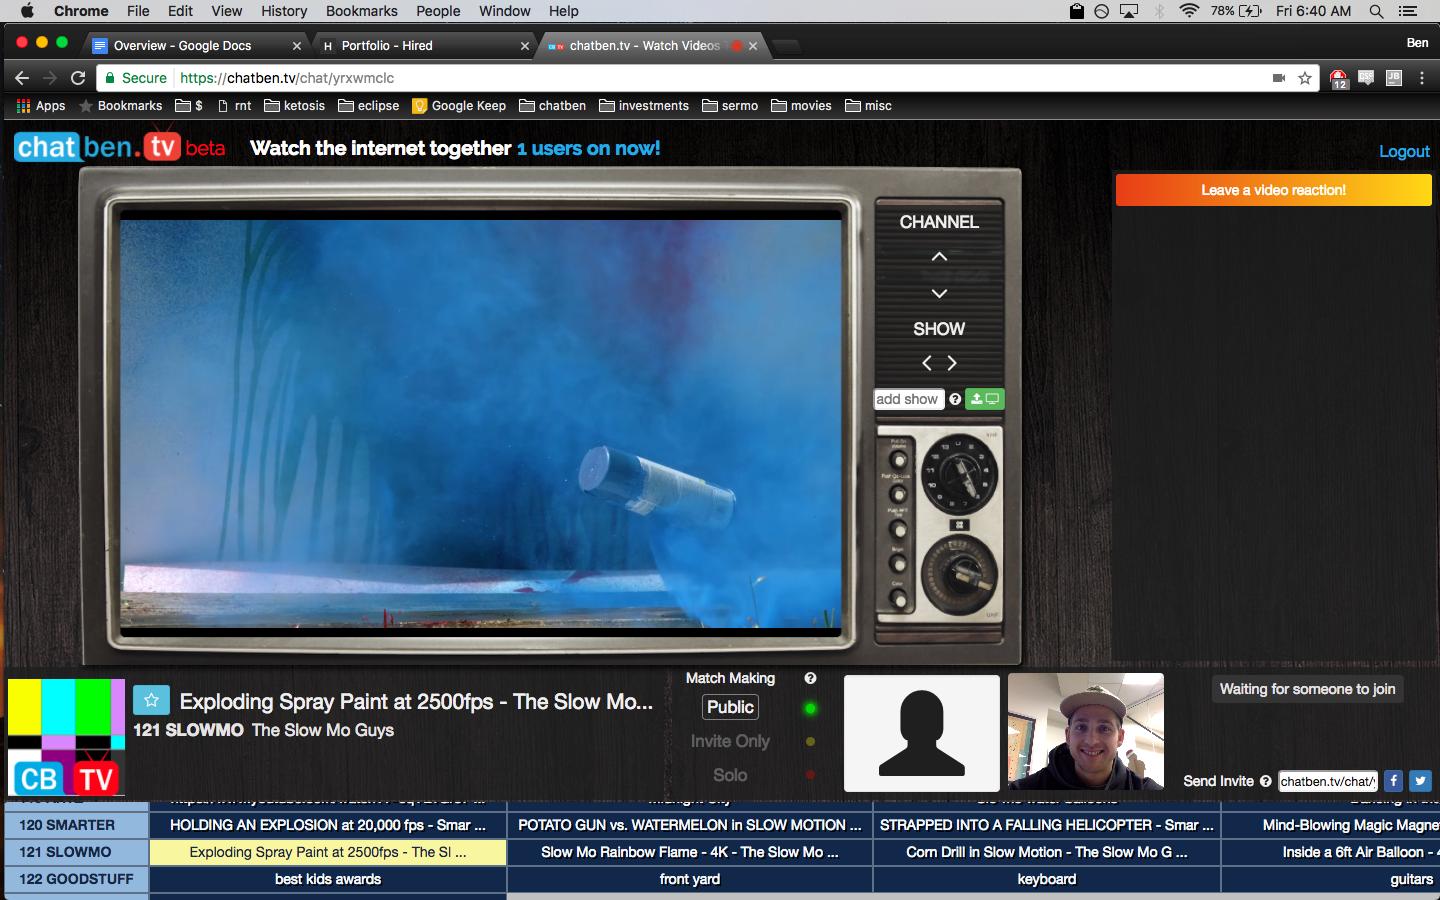Click the CB TV color bars logo
The width and height of the screenshot is (1440, 900).
66,737
